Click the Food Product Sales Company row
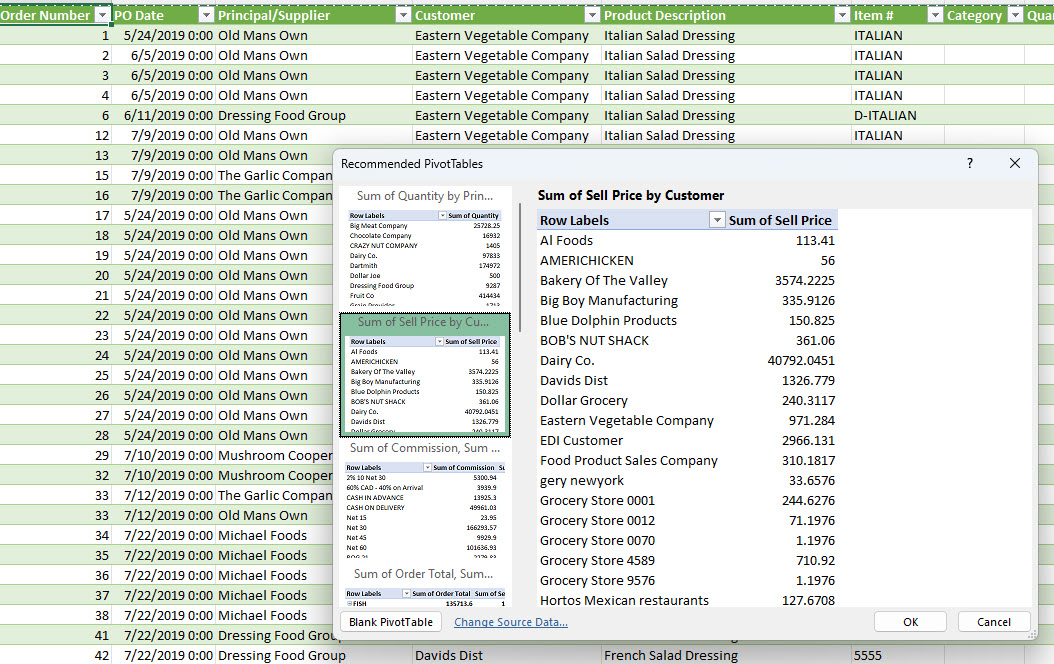This screenshot has width=1054, height=664. (688, 460)
